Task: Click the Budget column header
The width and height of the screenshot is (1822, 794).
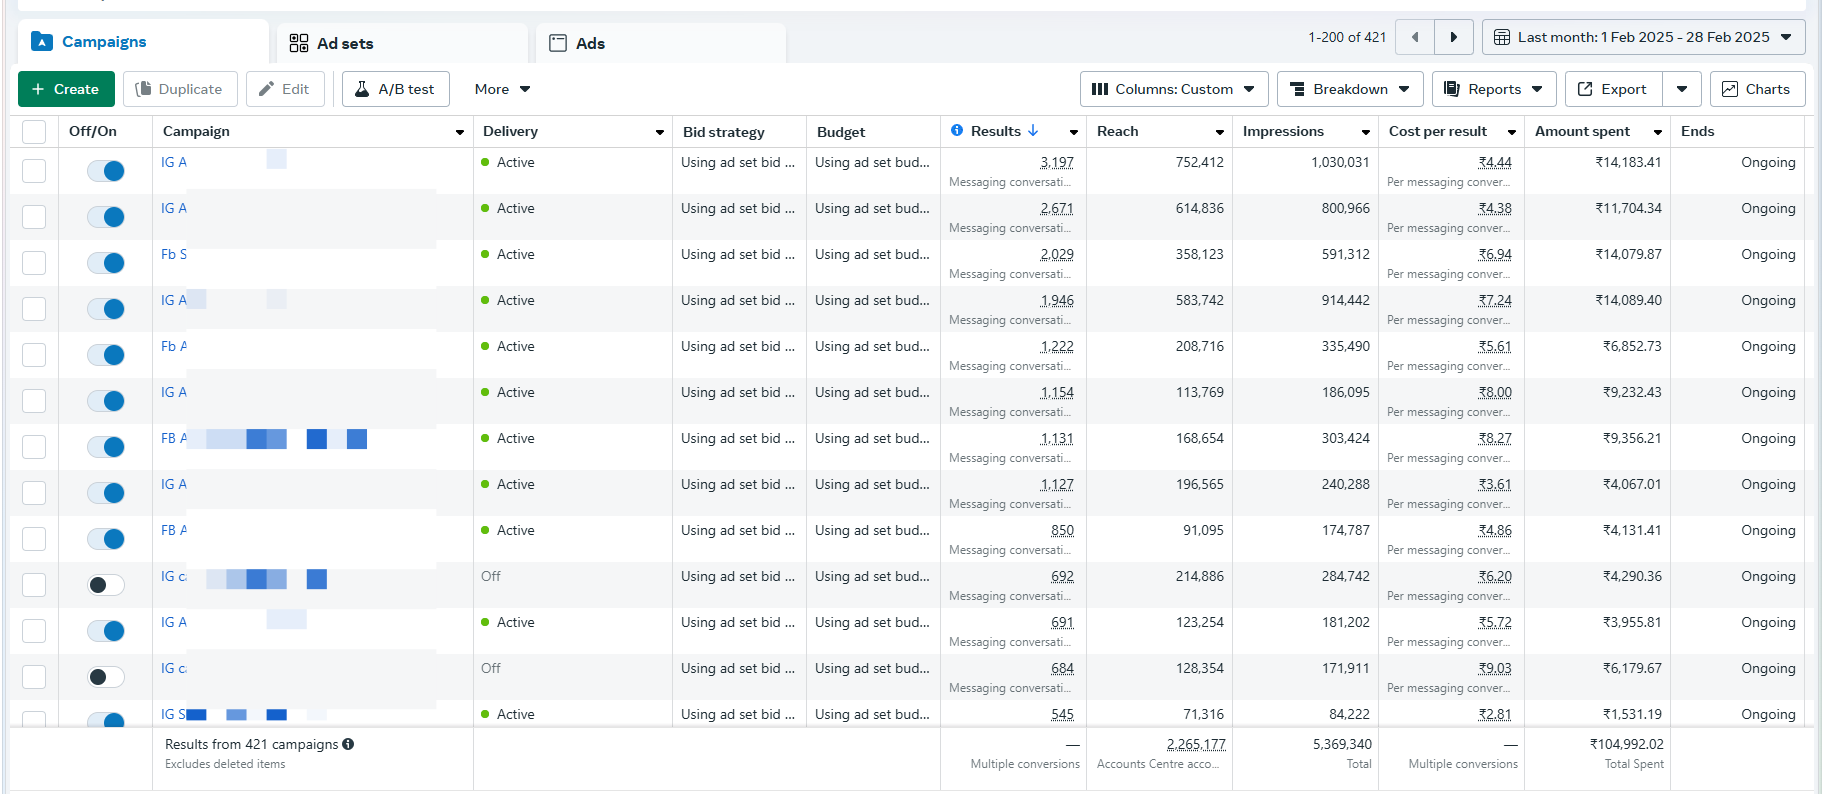Action: coord(841,132)
